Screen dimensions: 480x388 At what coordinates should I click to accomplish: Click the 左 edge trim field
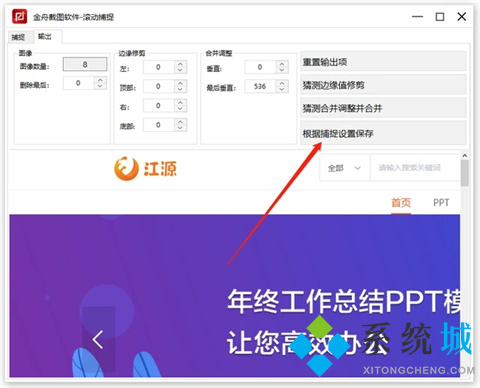coord(159,67)
